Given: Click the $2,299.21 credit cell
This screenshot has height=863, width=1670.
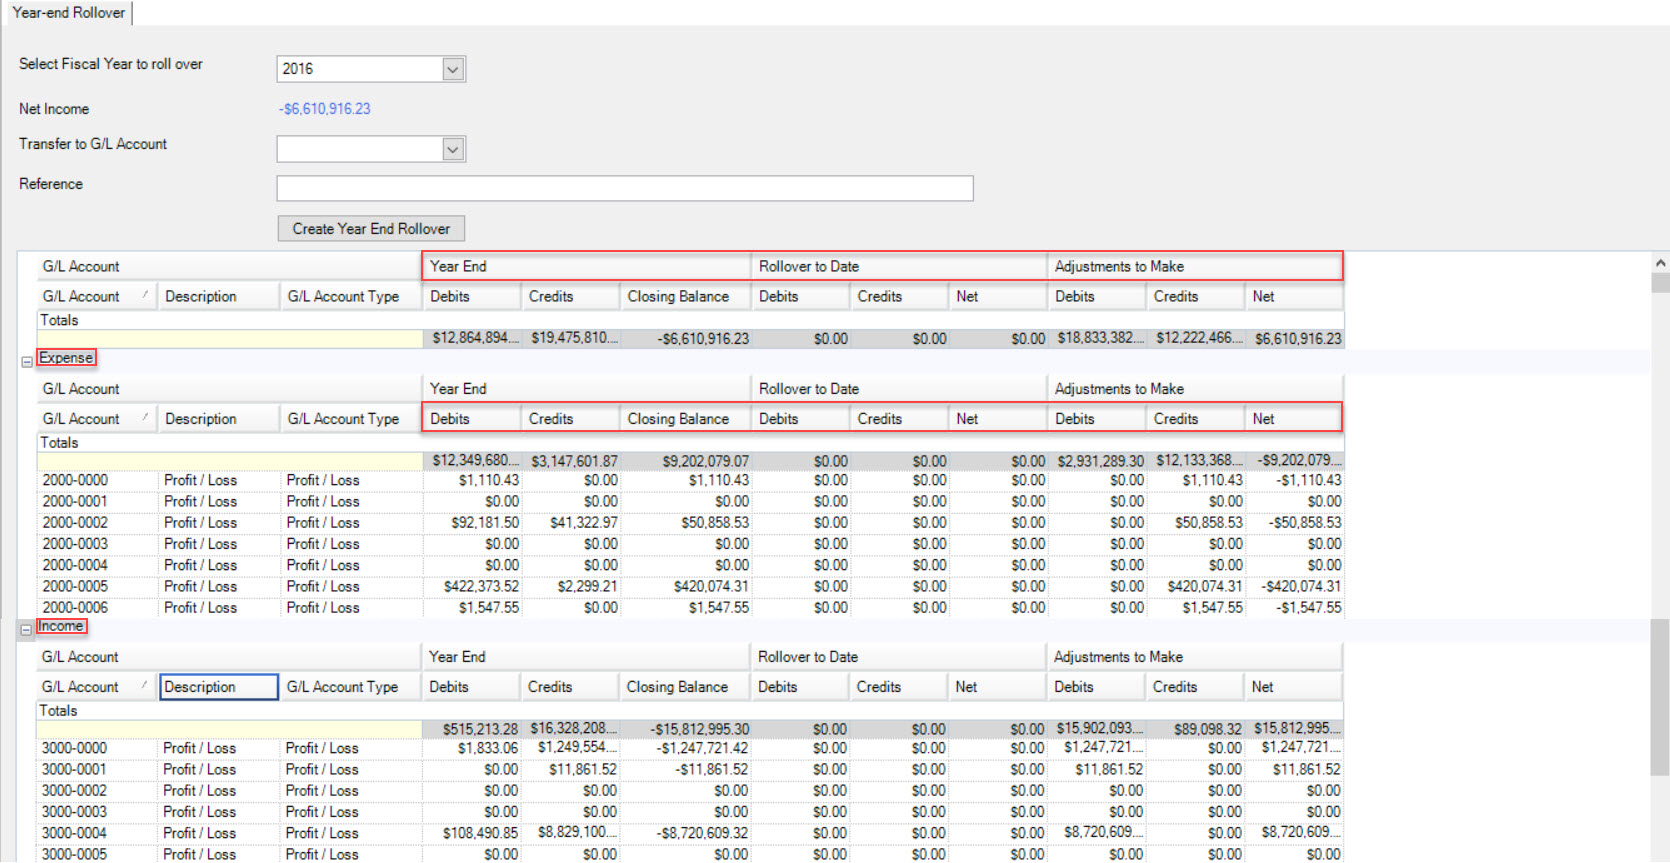Looking at the screenshot, I should [x=571, y=587].
